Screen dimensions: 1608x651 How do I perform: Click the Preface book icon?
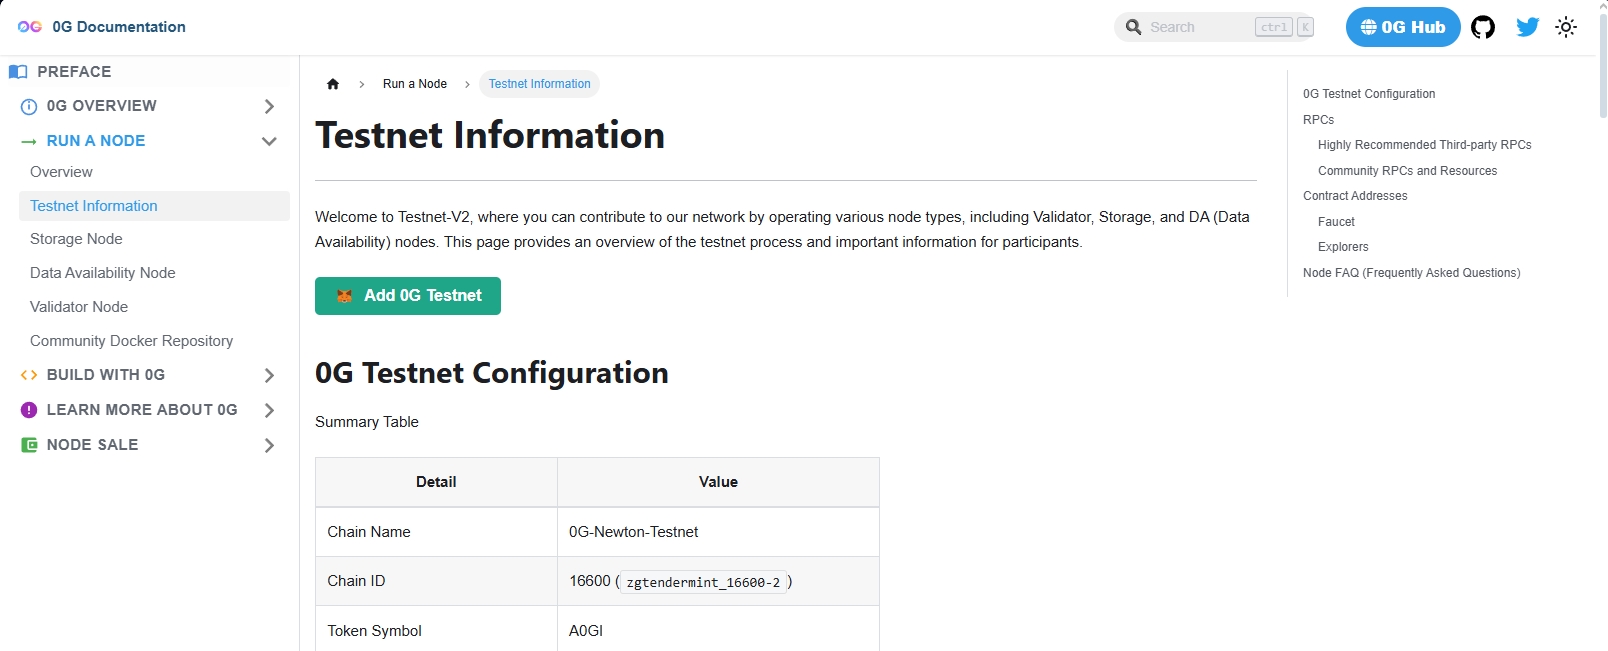(18, 72)
